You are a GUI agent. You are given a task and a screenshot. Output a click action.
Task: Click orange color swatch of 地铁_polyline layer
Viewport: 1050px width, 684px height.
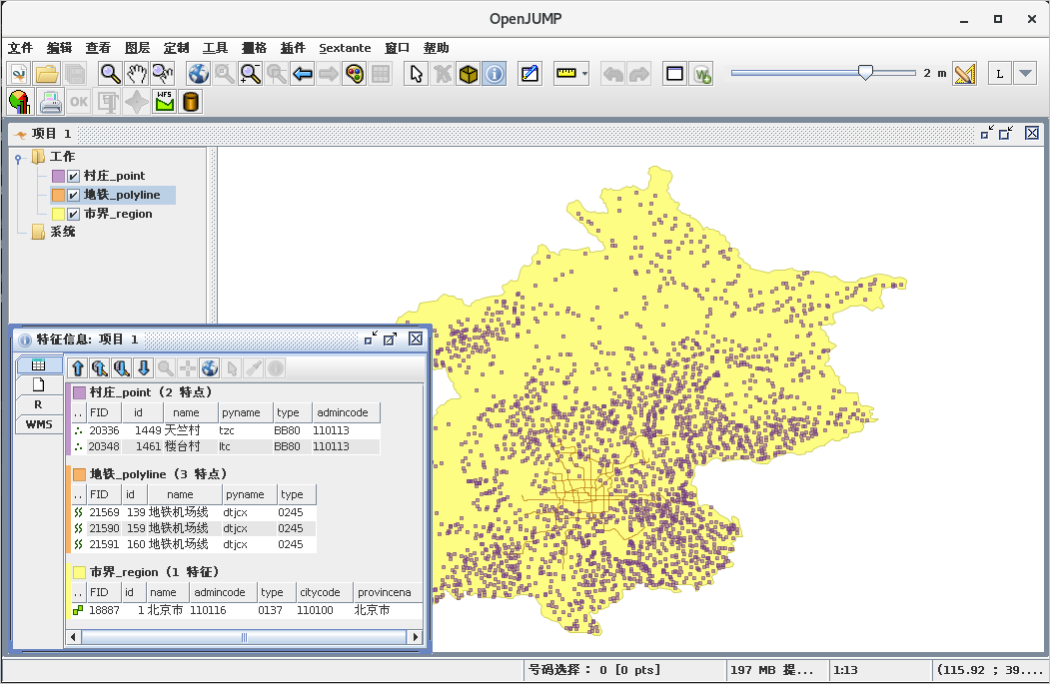pos(58,195)
